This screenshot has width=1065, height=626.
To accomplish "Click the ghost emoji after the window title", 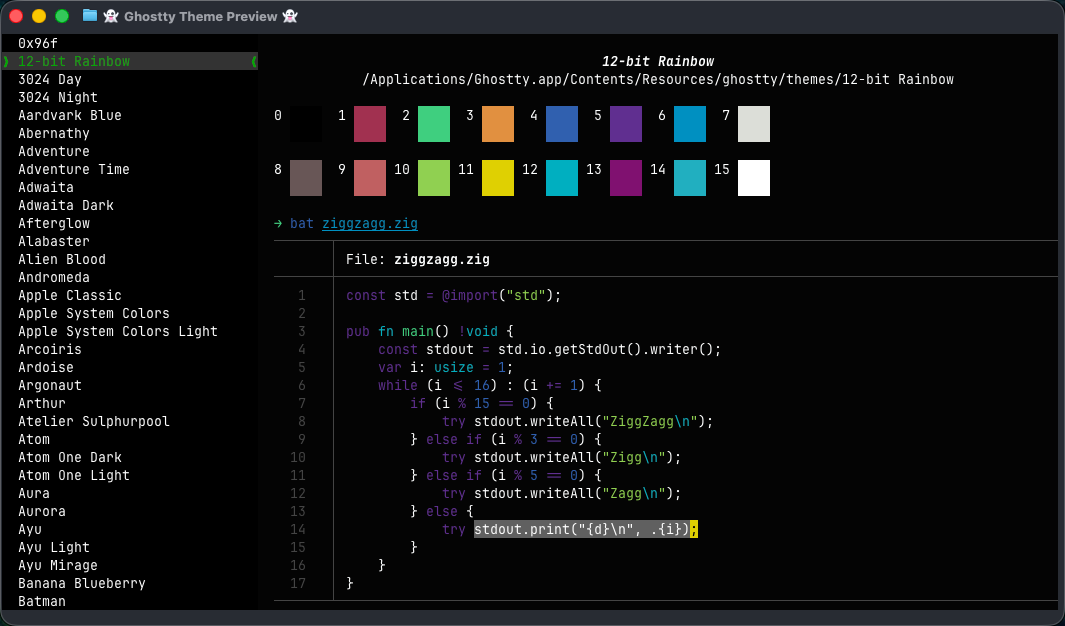I will [290, 16].
